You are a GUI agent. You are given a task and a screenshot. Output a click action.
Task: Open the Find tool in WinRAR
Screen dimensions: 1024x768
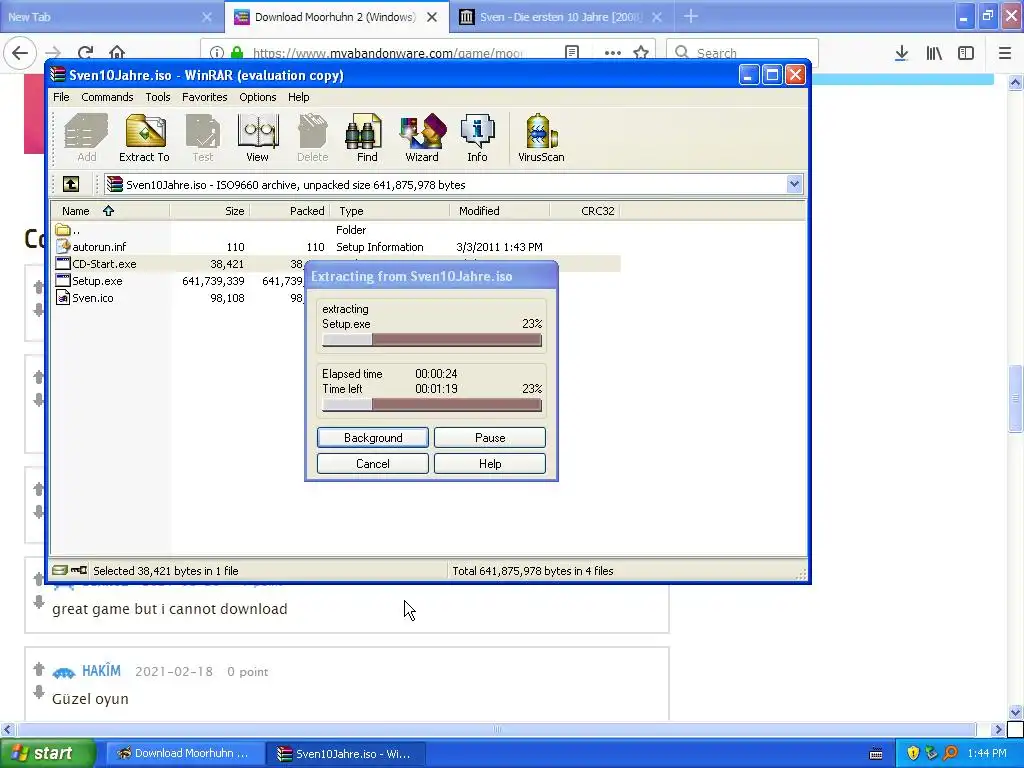[x=366, y=138]
